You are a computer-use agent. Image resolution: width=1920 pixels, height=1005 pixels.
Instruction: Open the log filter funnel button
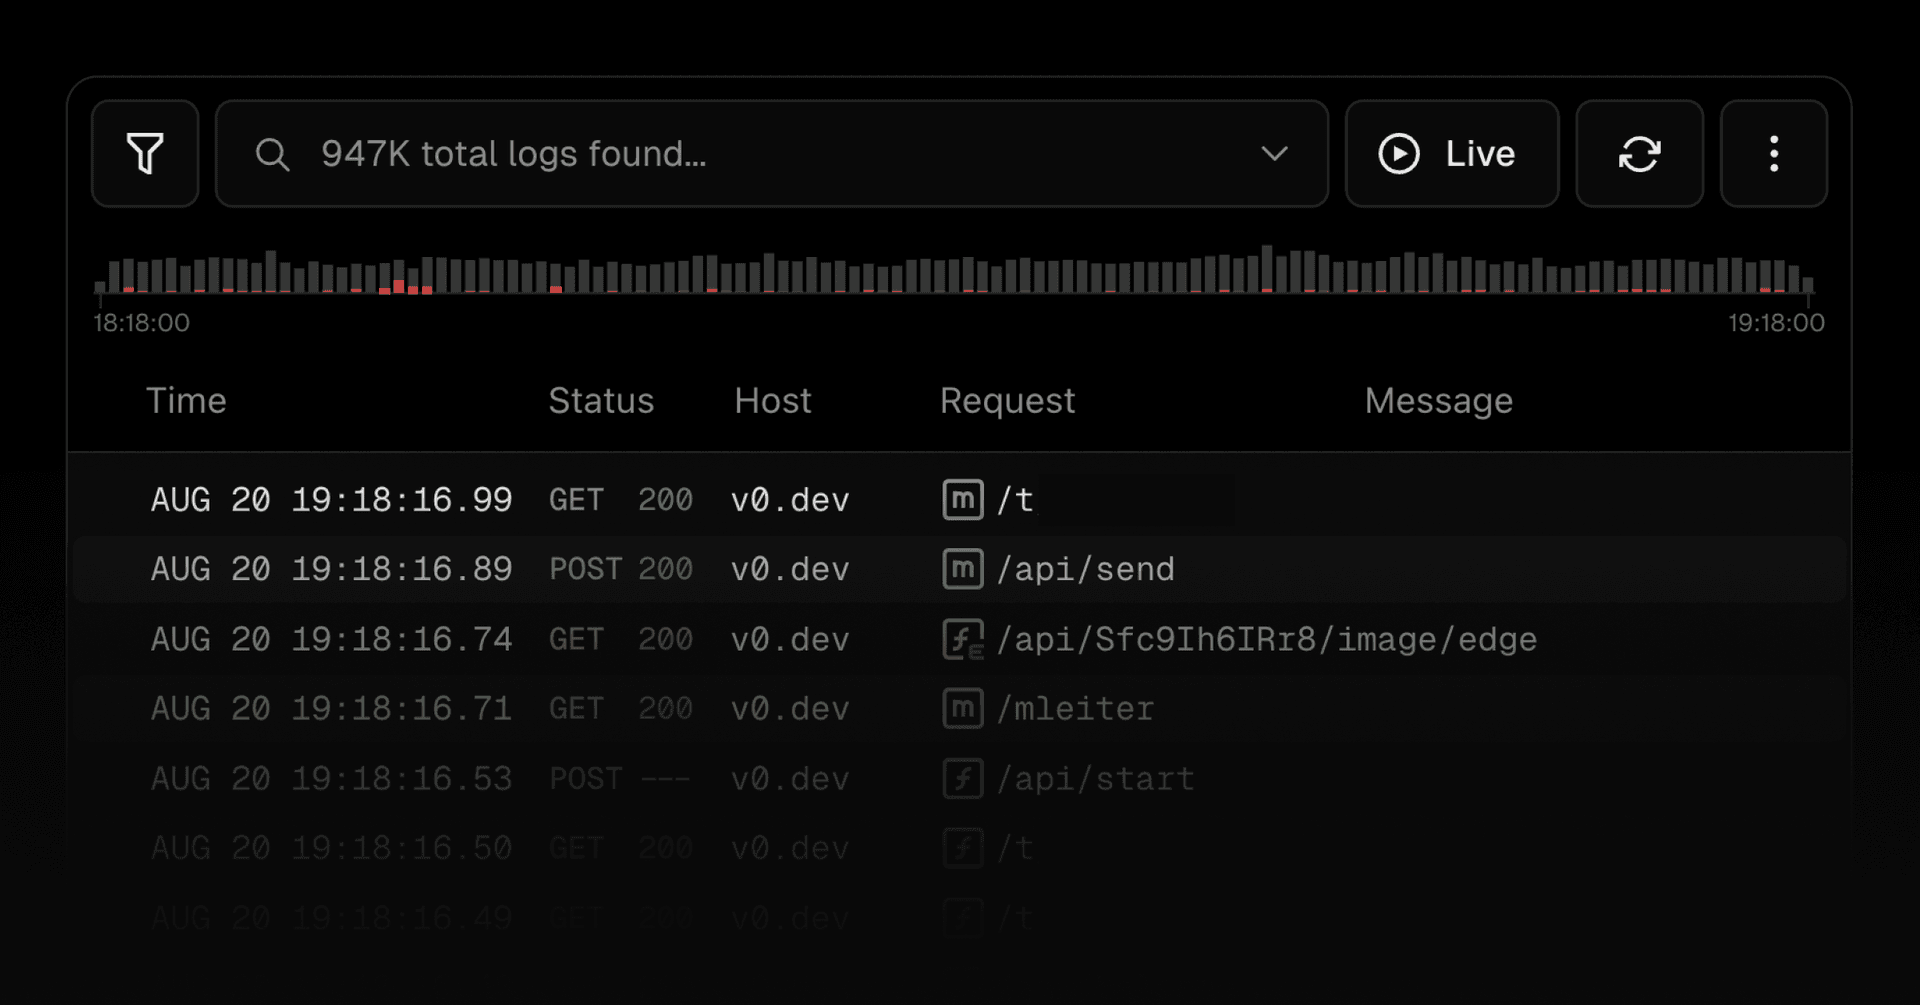tap(145, 154)
